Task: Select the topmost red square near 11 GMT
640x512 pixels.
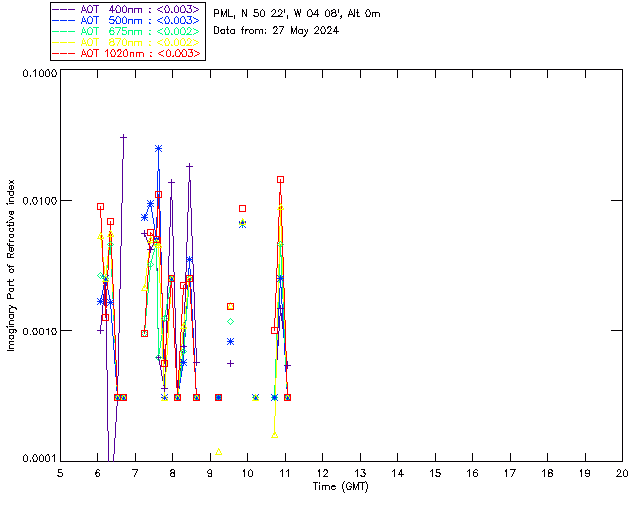Action: (280, 180)
